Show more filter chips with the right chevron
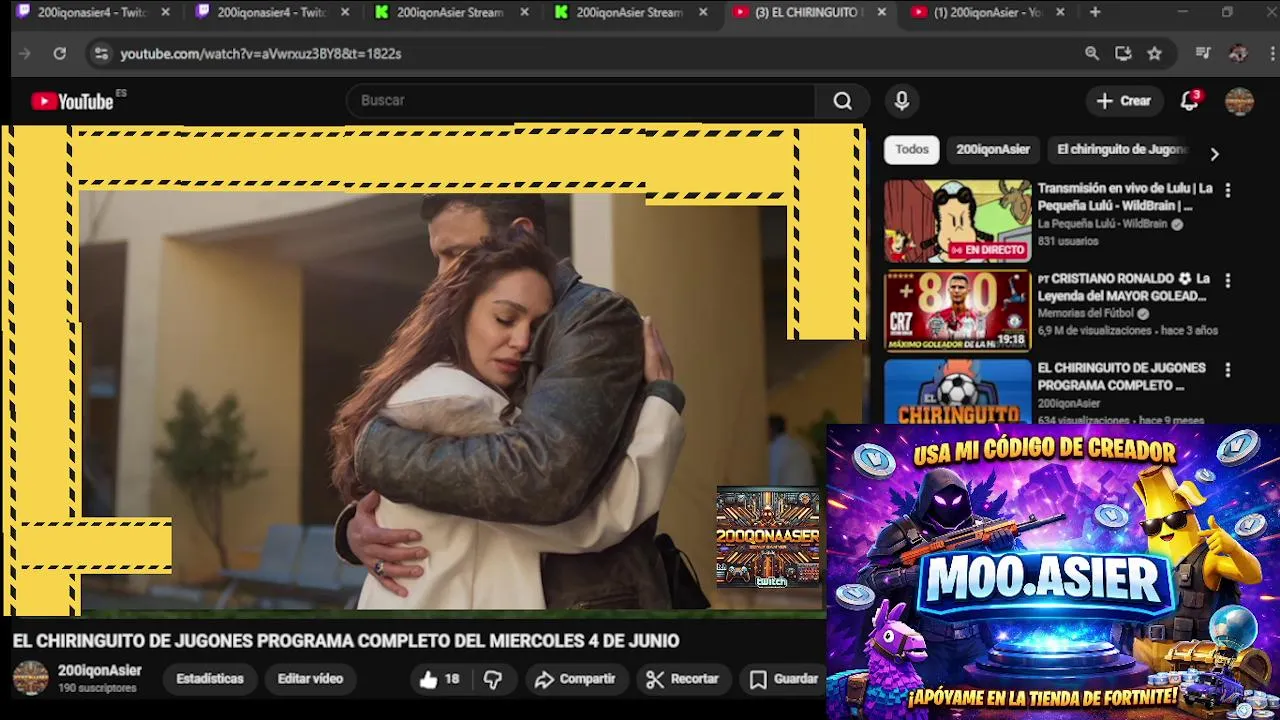Image resolution: width=1280 pixels, height=720 pixels. click(x=1214, y=154)
